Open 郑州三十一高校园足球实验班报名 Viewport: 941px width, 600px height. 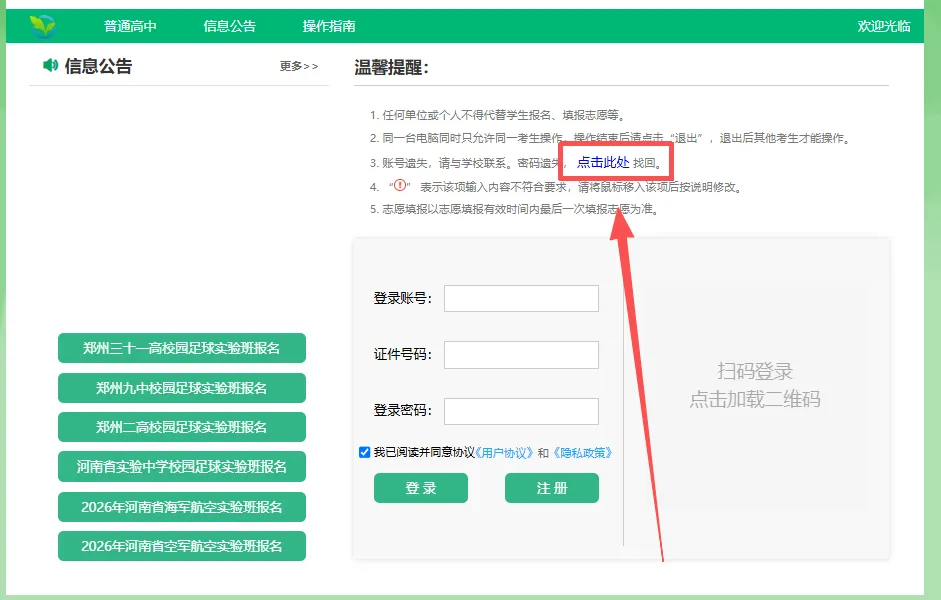pyautogui.click(x=182, y=348)
